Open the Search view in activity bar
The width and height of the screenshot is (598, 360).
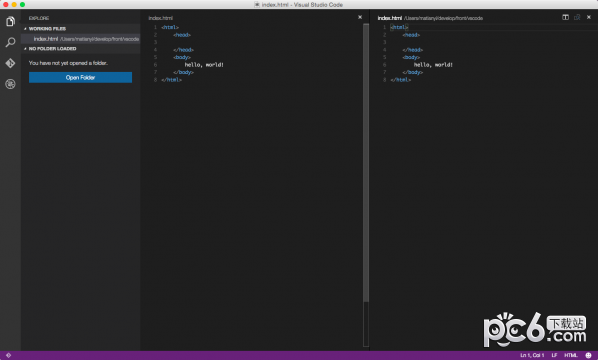click(10, 42)
